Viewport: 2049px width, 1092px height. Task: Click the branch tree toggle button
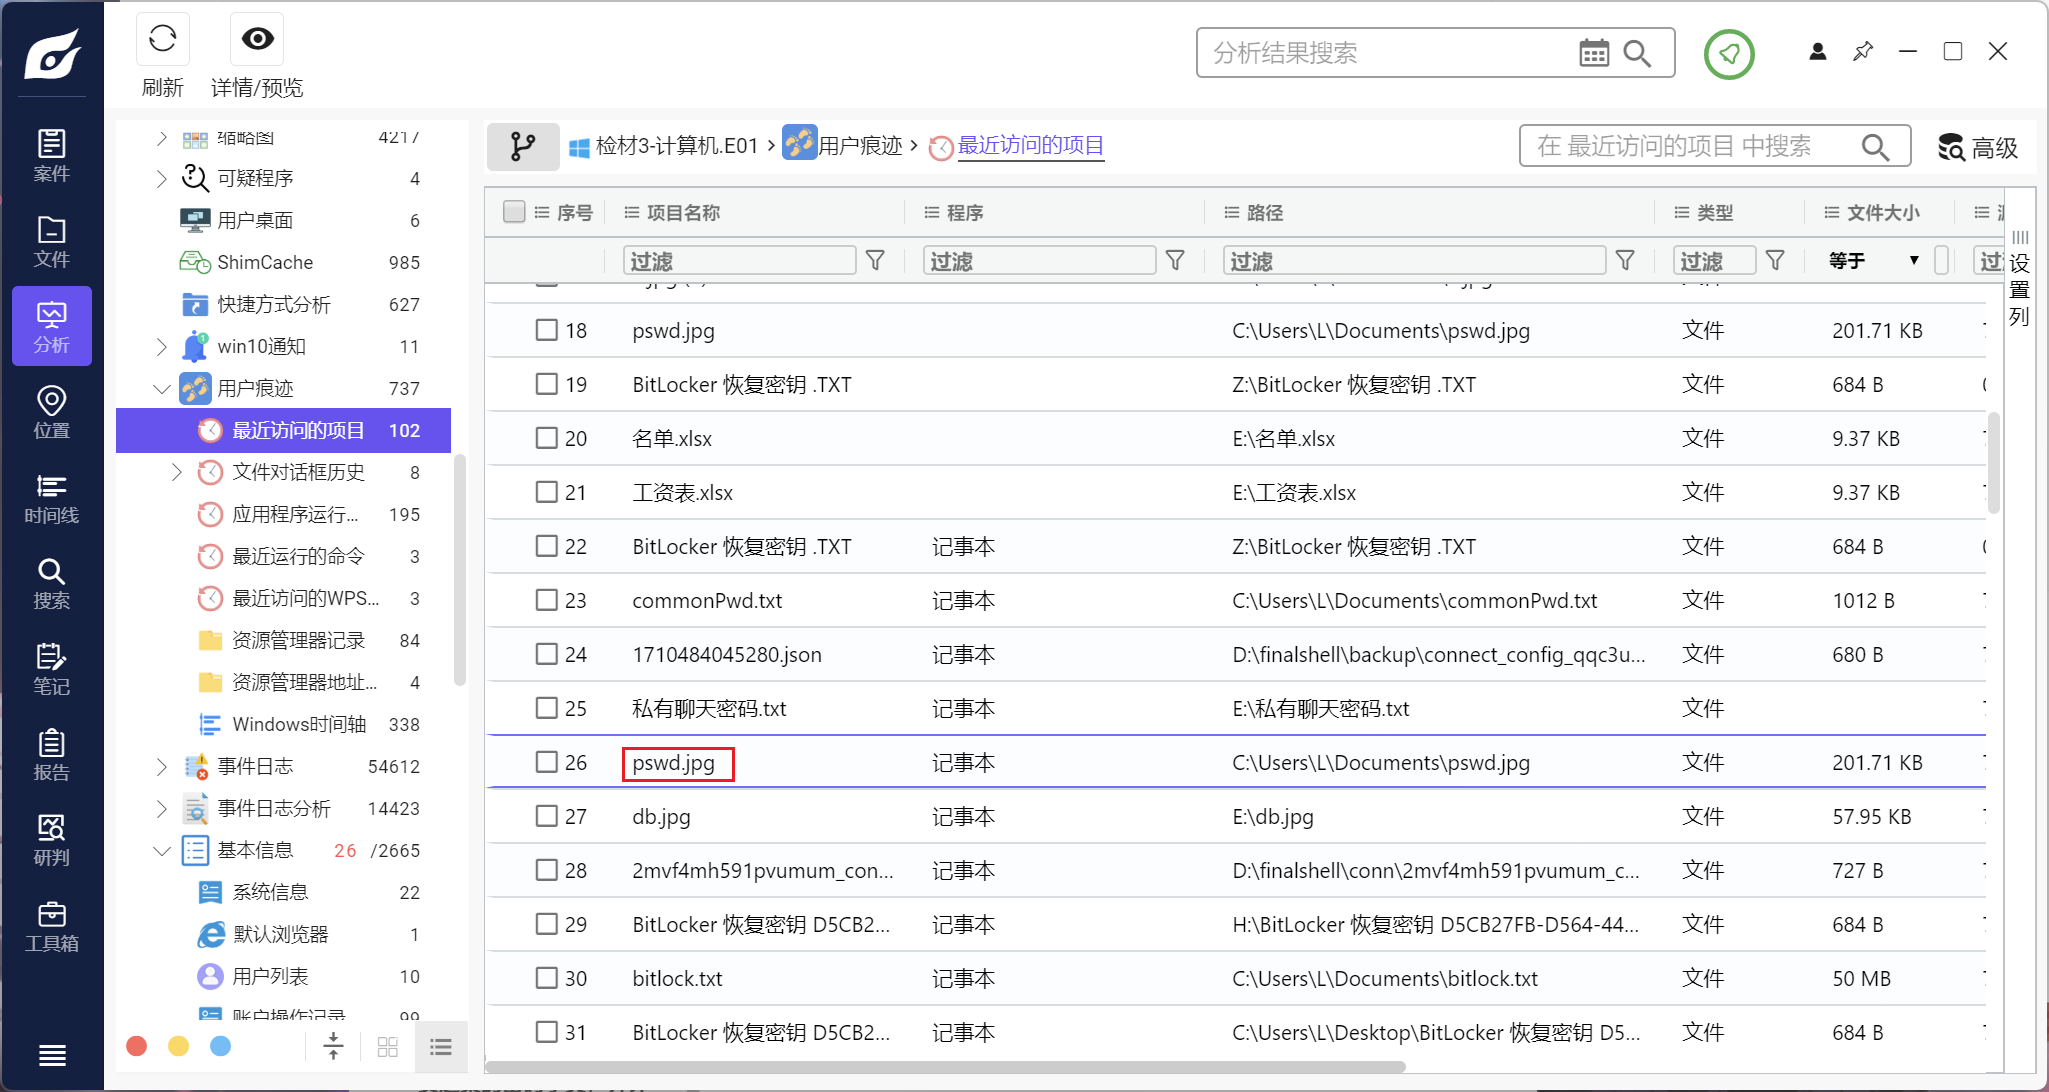pos(523,147)
